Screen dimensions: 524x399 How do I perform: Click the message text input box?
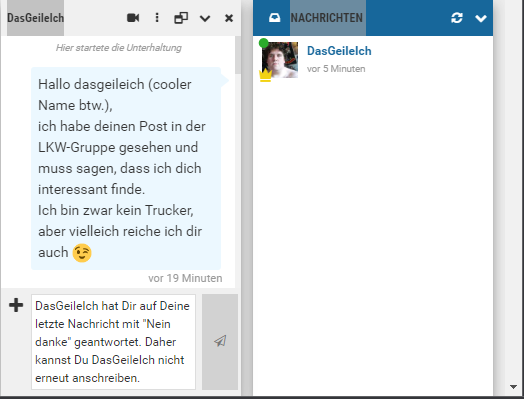click(113, 342)
